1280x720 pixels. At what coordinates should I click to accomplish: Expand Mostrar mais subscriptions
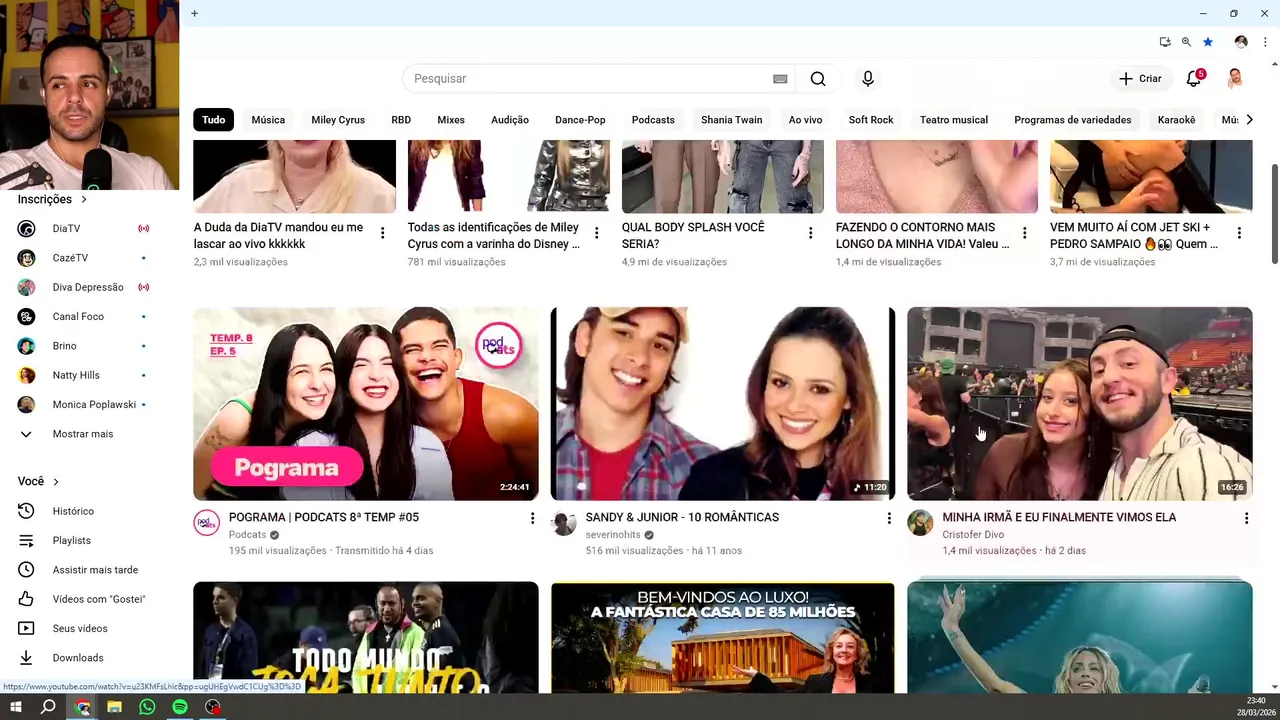click(x=85, y=434)
